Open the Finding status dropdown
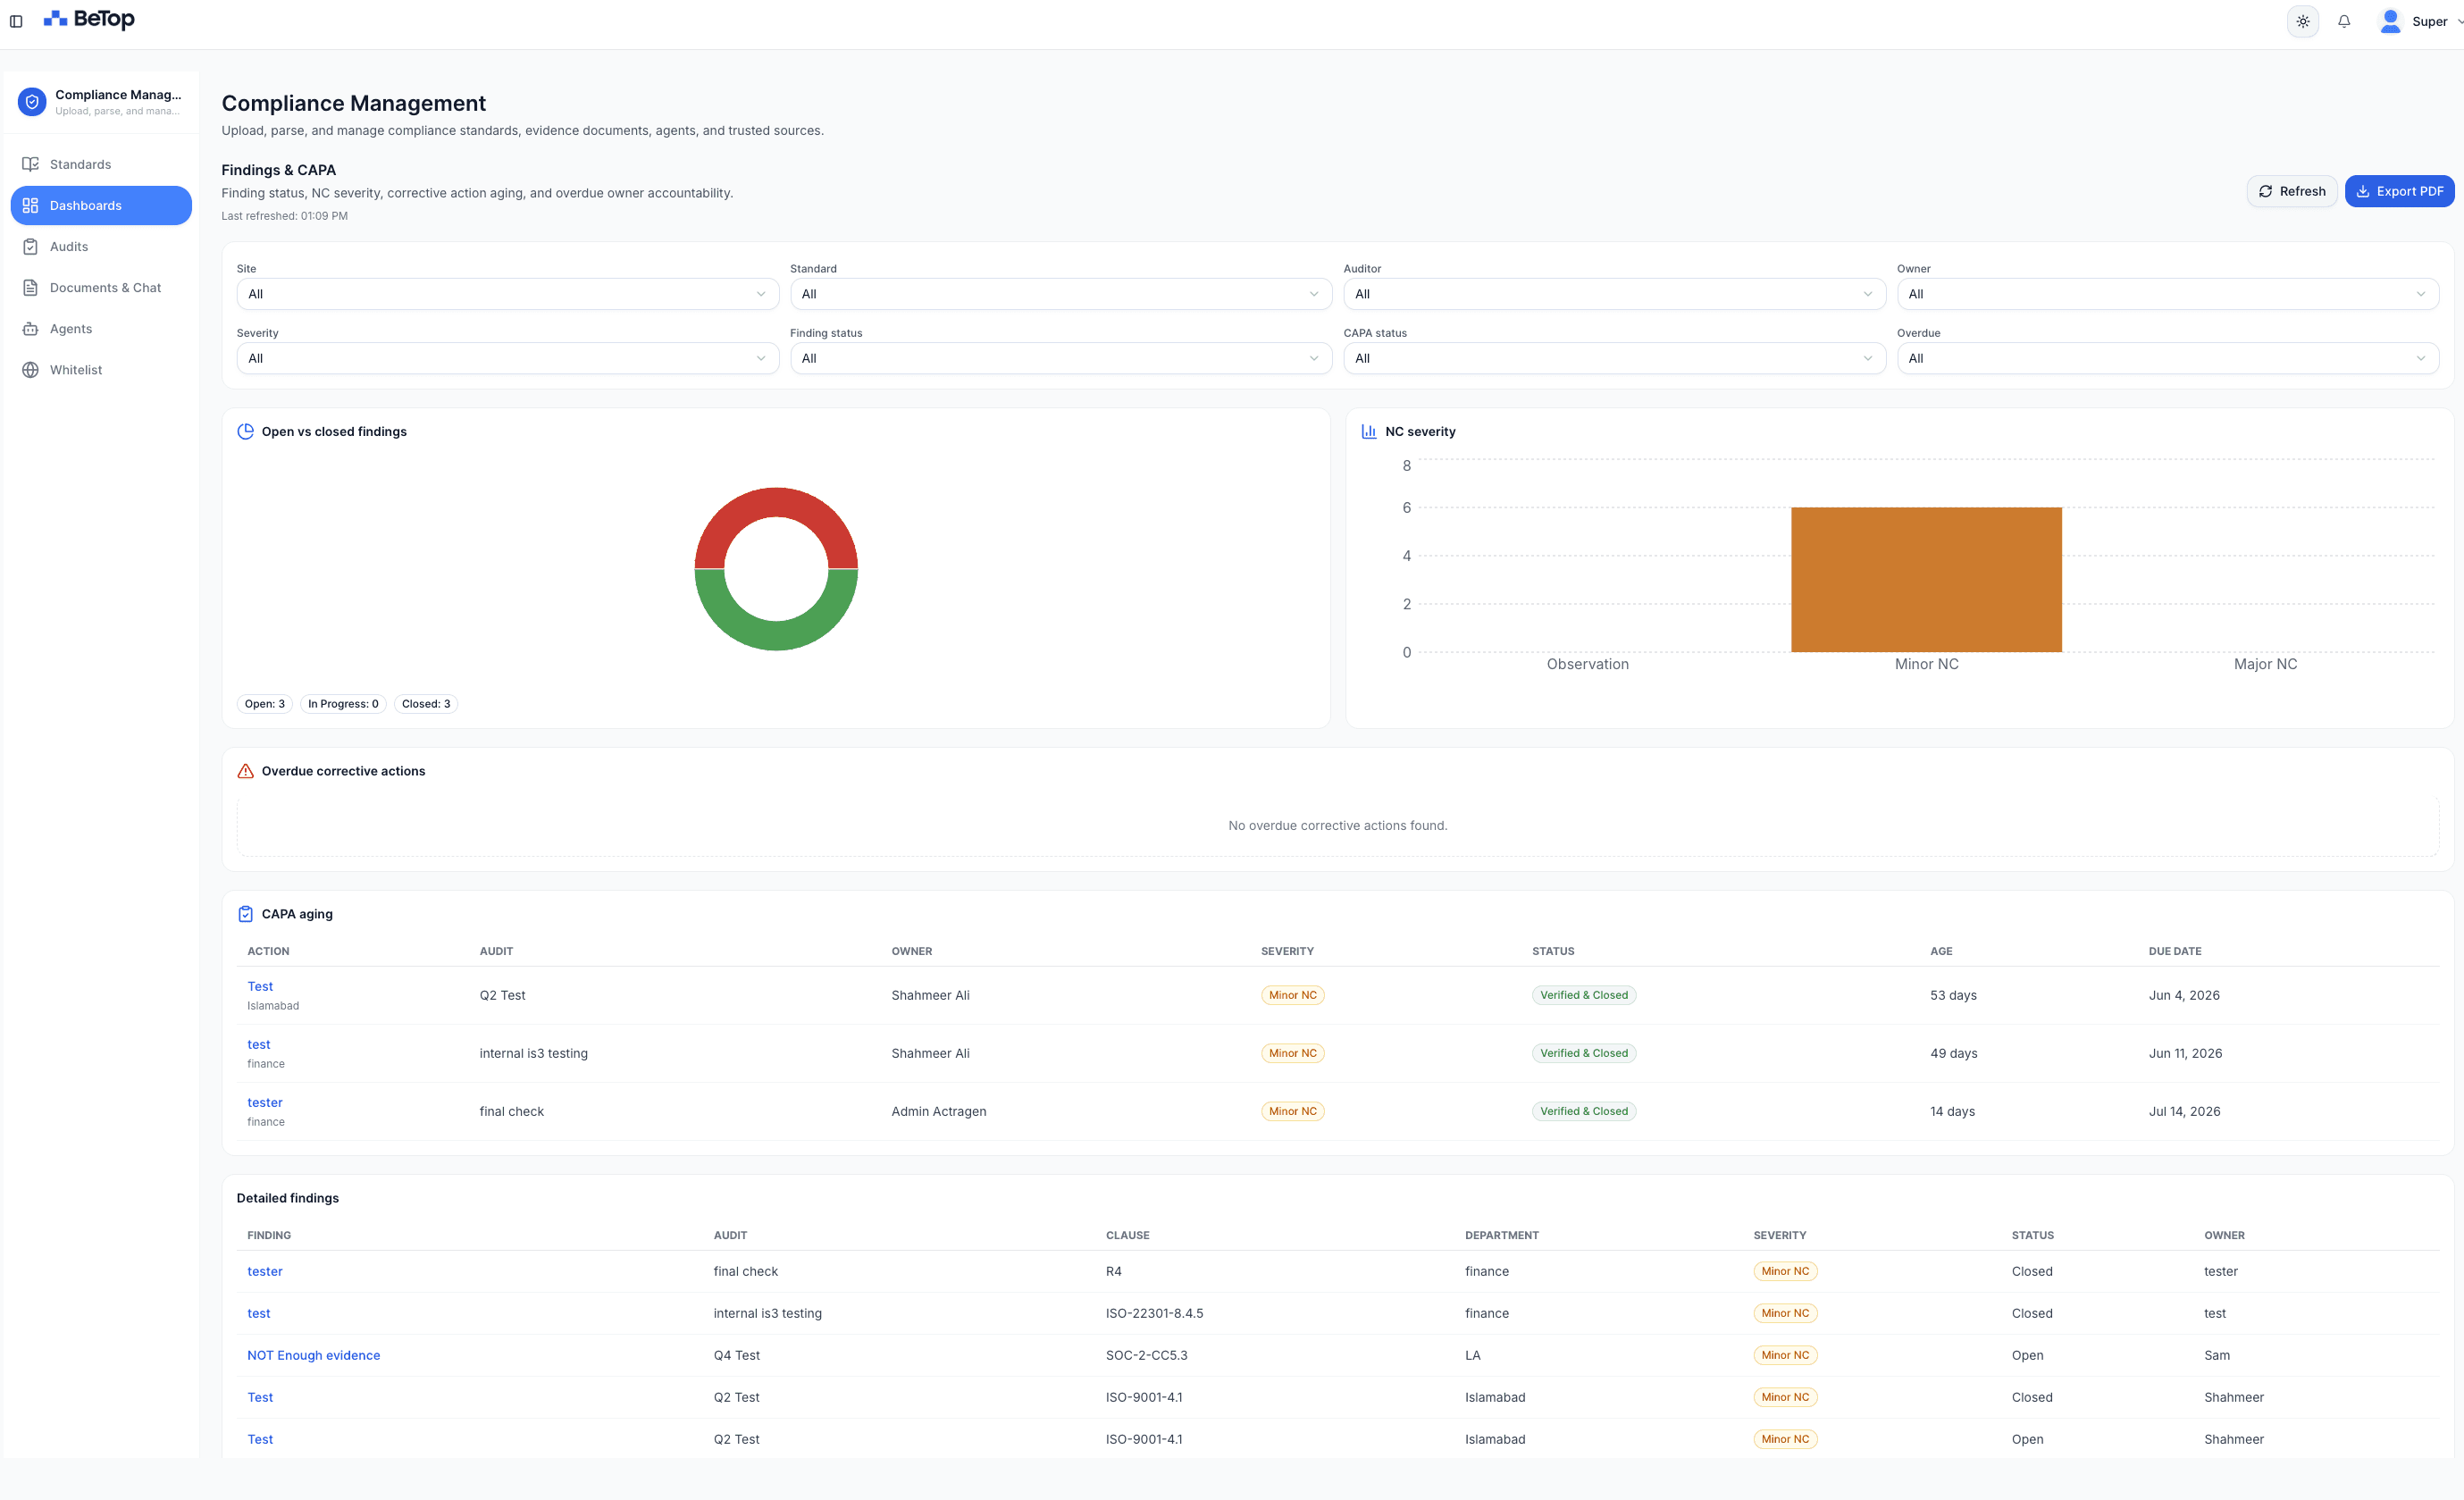Viewport: 2464px width, 1500px height. (x=1060, y=358)
